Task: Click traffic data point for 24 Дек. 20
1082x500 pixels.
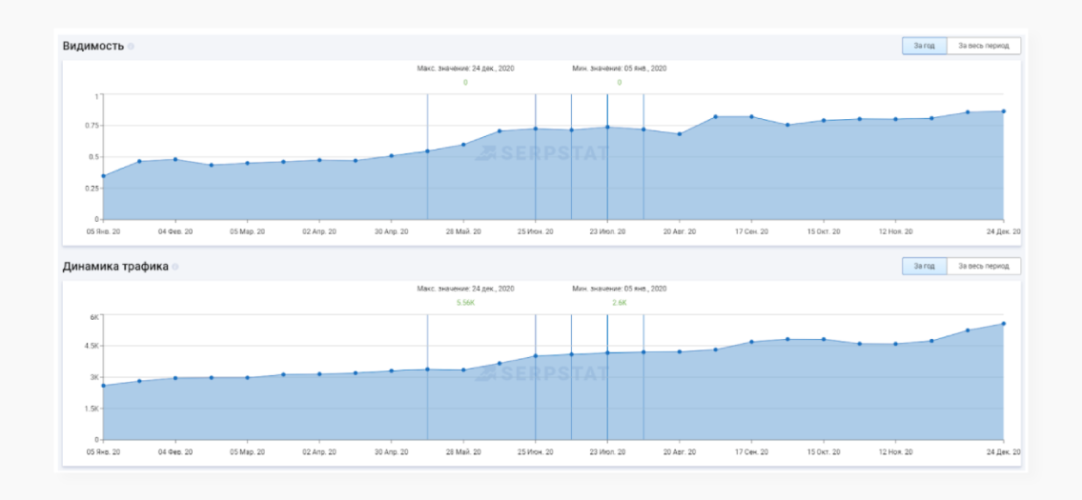Action: pos(1003,323)
